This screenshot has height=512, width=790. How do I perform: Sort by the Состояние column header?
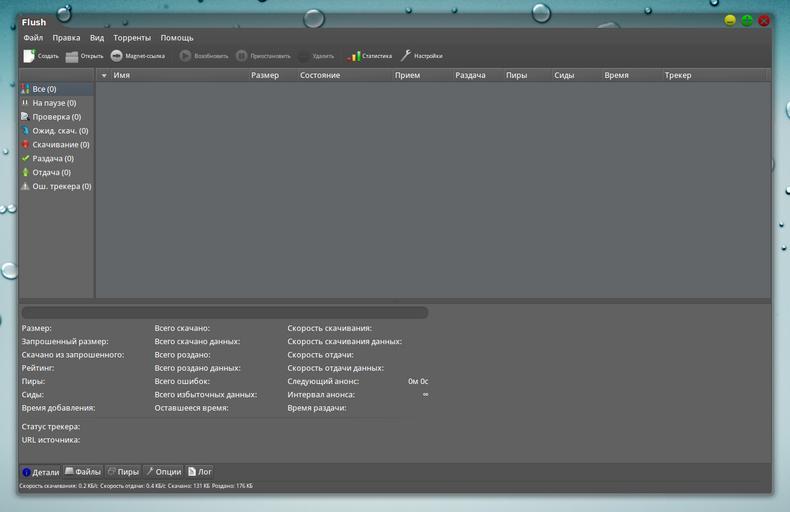[x=320, y=76]
